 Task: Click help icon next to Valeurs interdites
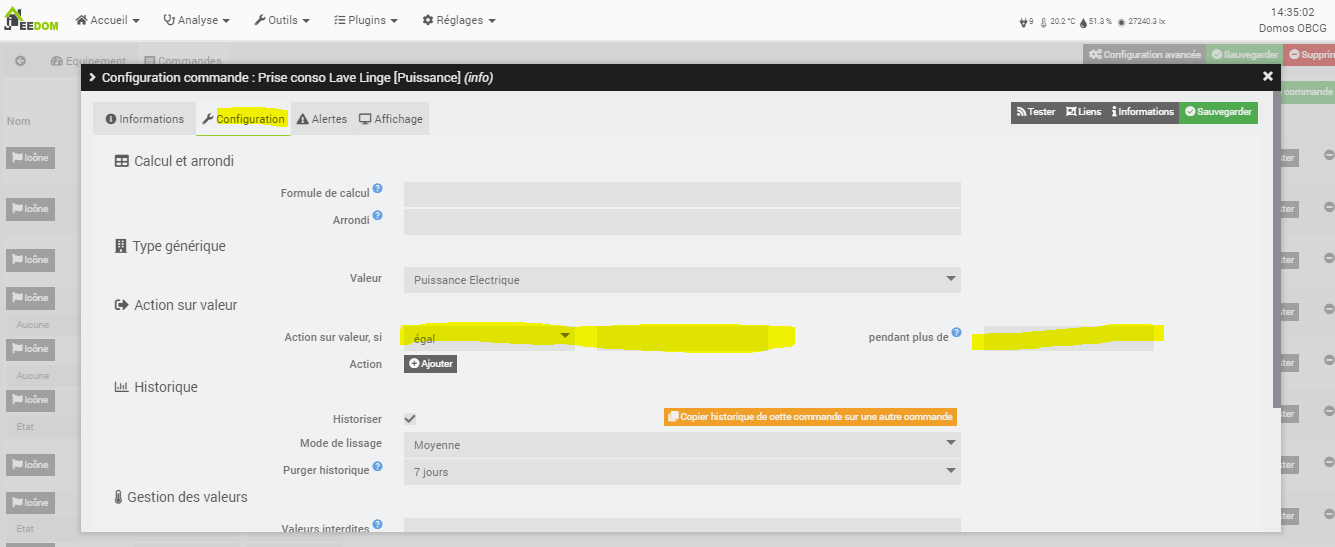pos(378,524)
